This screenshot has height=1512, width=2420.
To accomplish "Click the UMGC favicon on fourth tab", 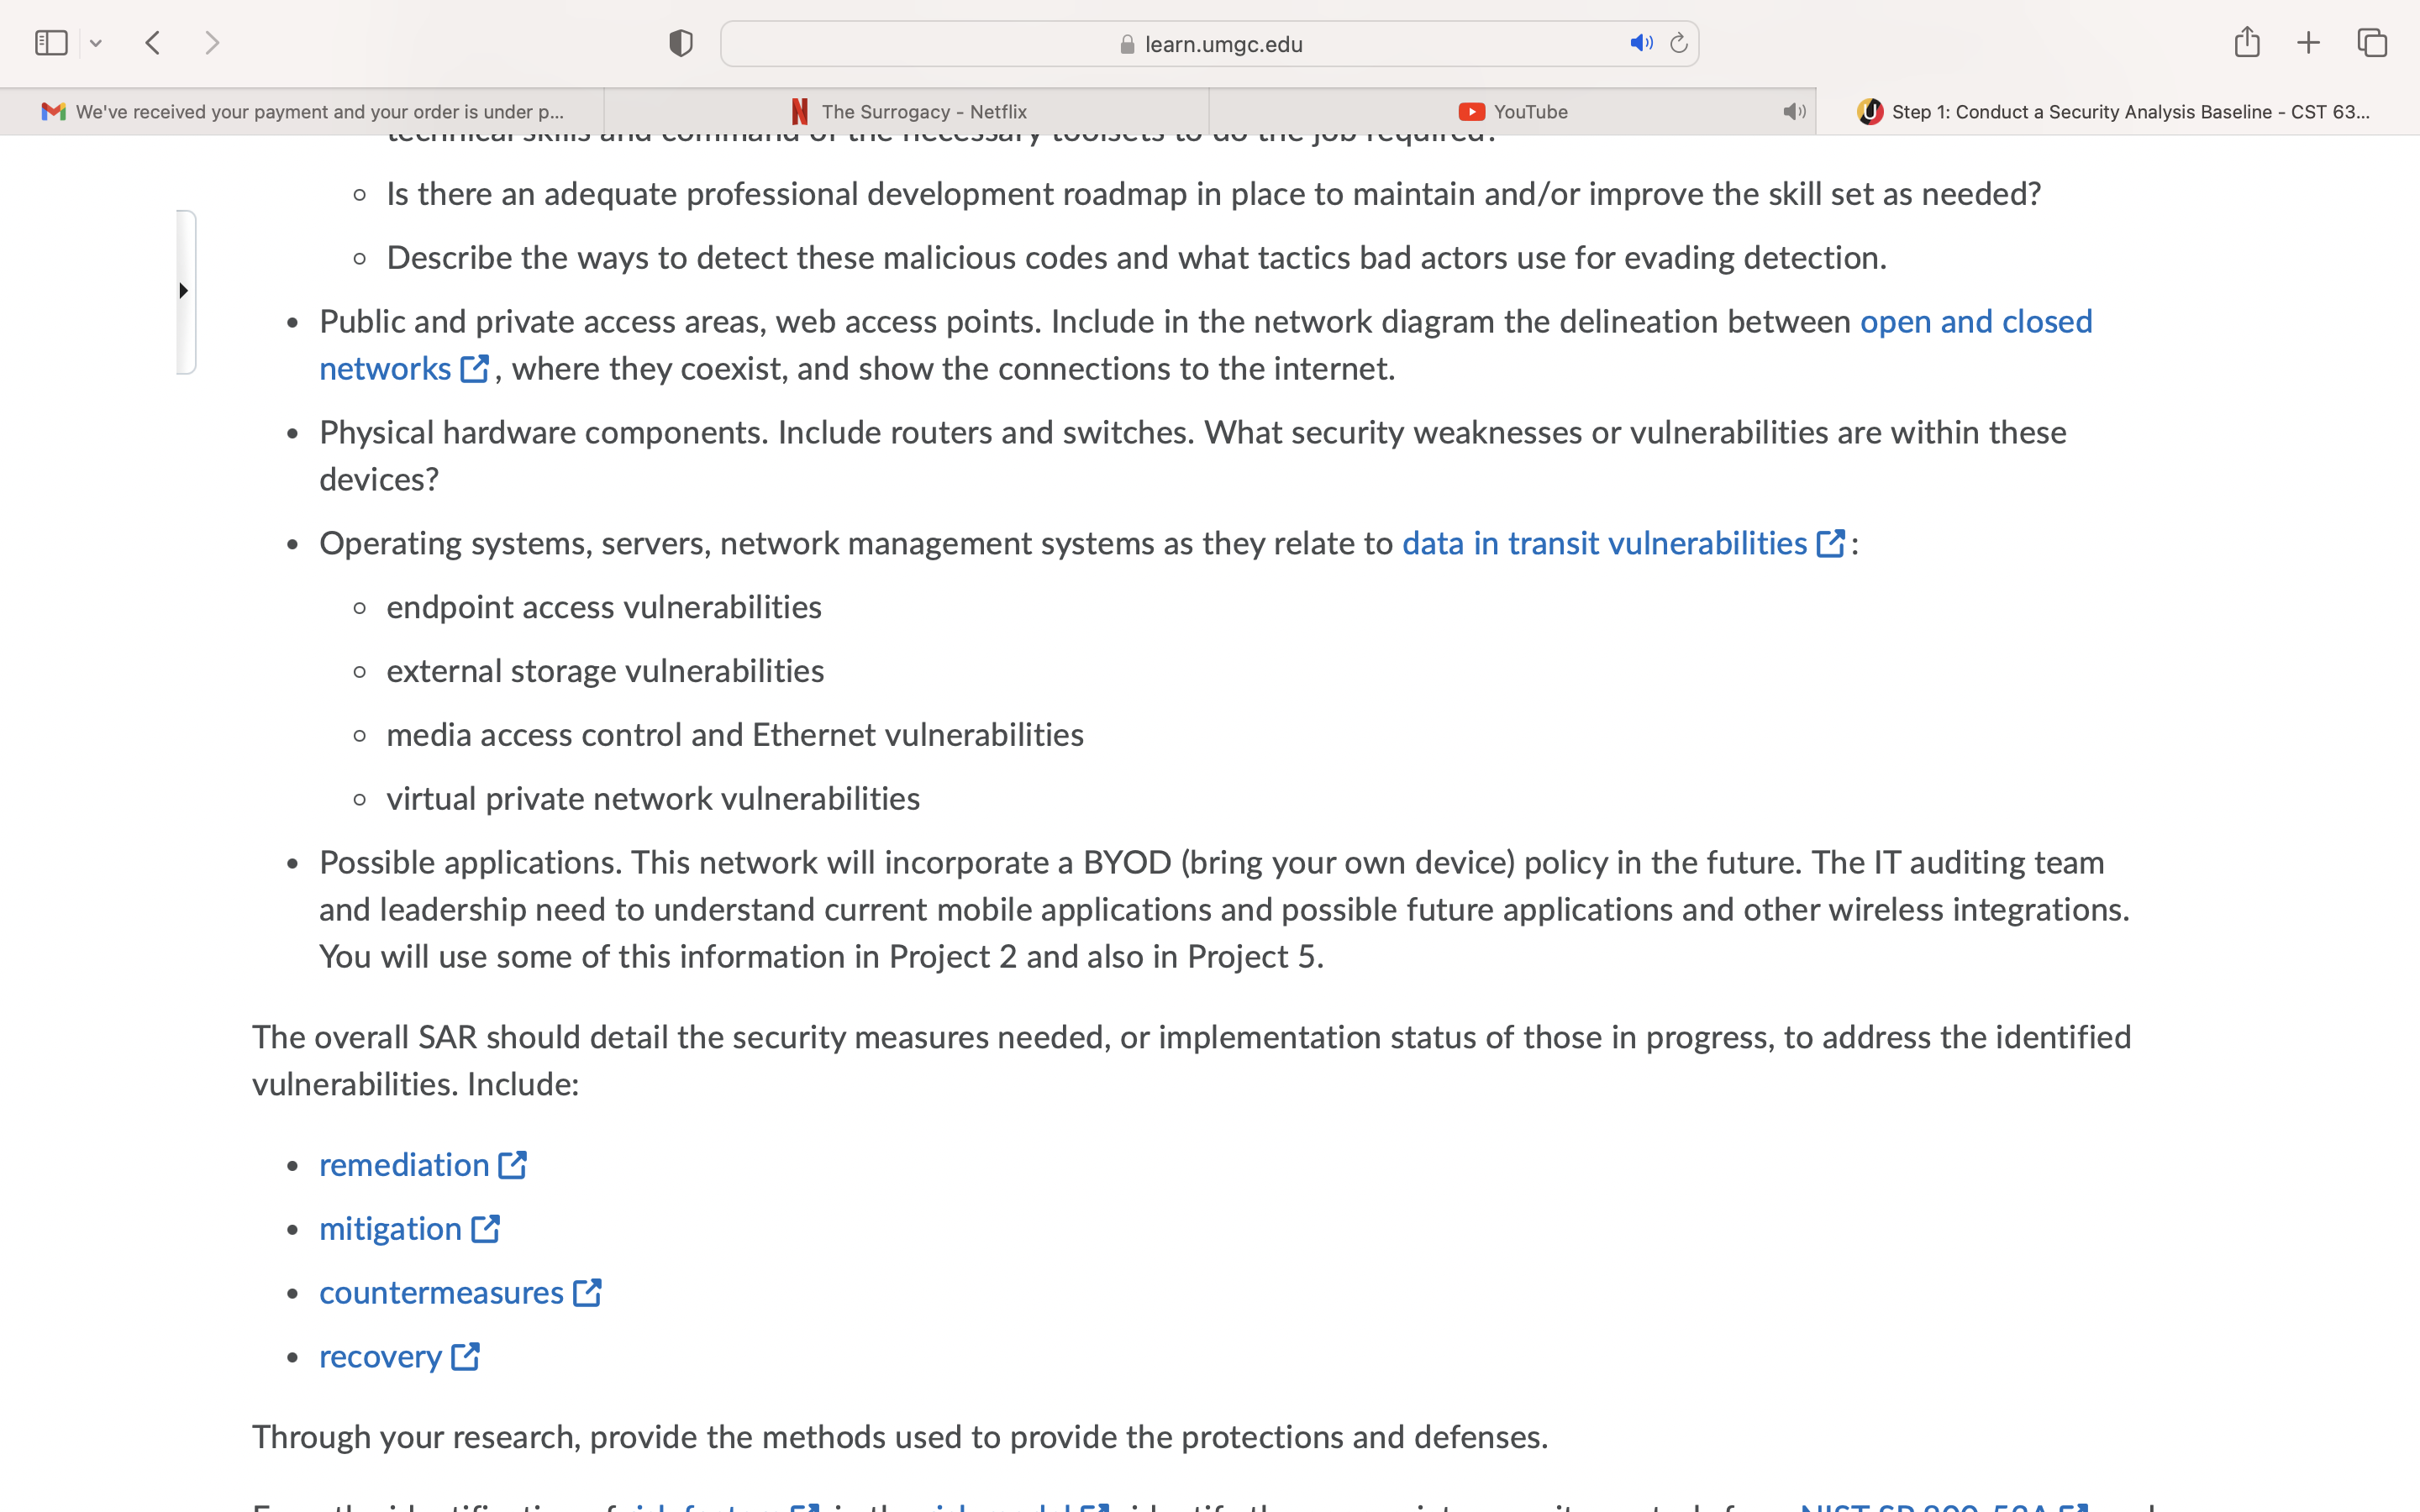I will coord(1870,112).
